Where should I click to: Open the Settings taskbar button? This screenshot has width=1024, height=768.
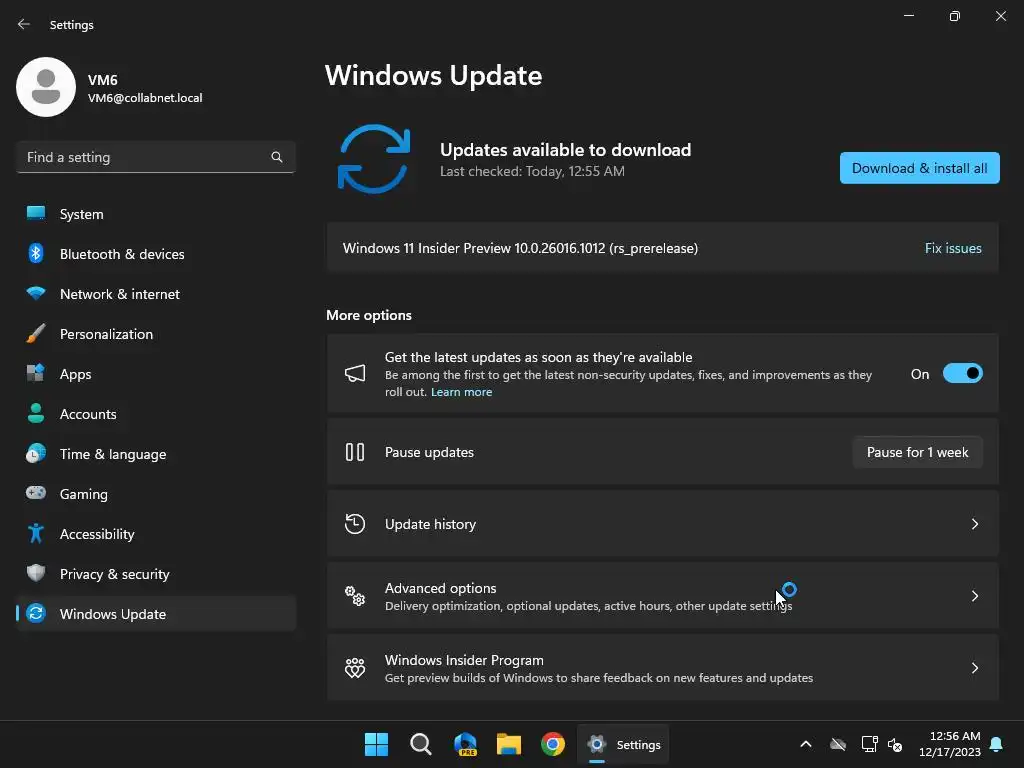623,744
